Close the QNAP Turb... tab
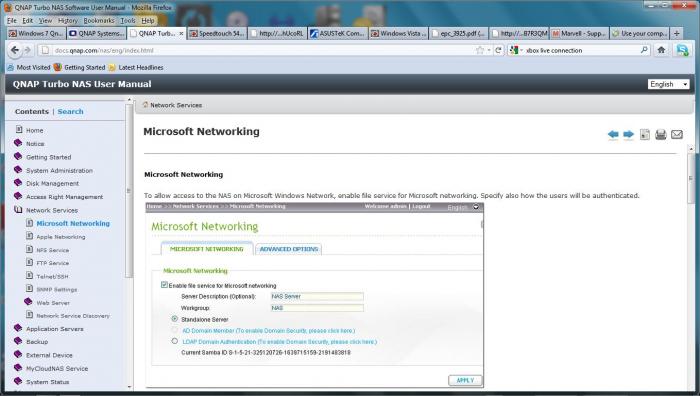The image size is (700, 396). pyautogui.click(x=181, y=33)
